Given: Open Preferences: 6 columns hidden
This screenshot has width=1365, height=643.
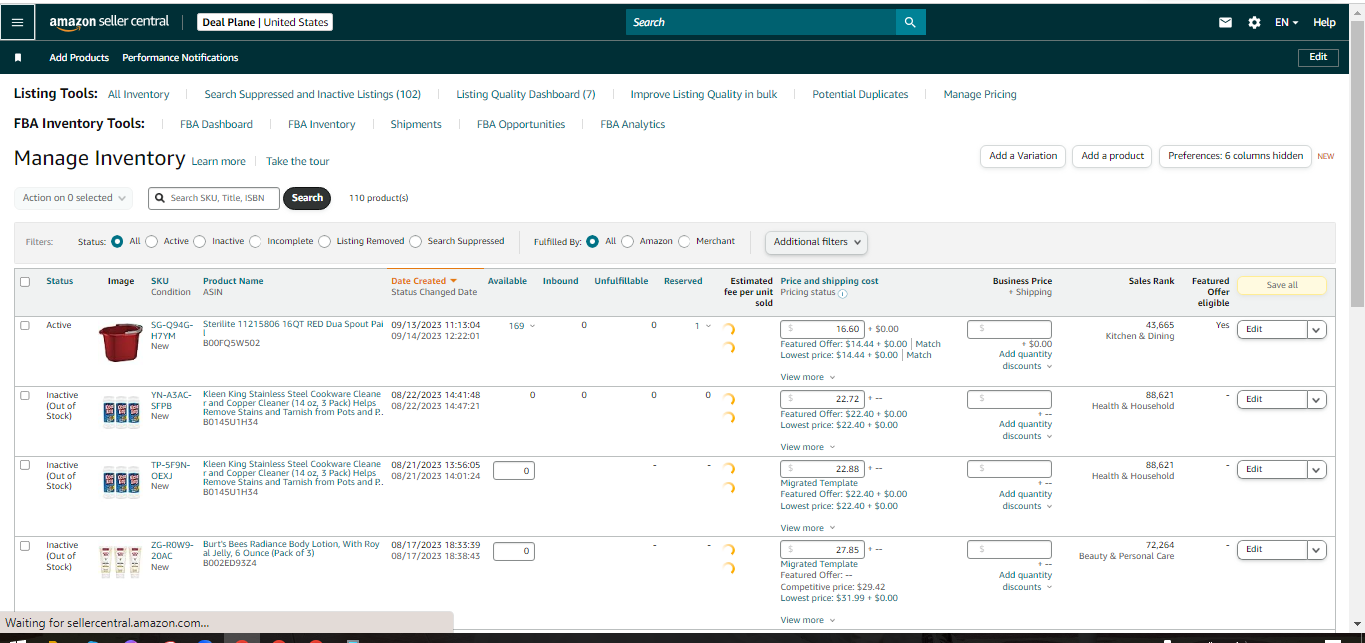Looking at the screenshot, I should 1235,156.
